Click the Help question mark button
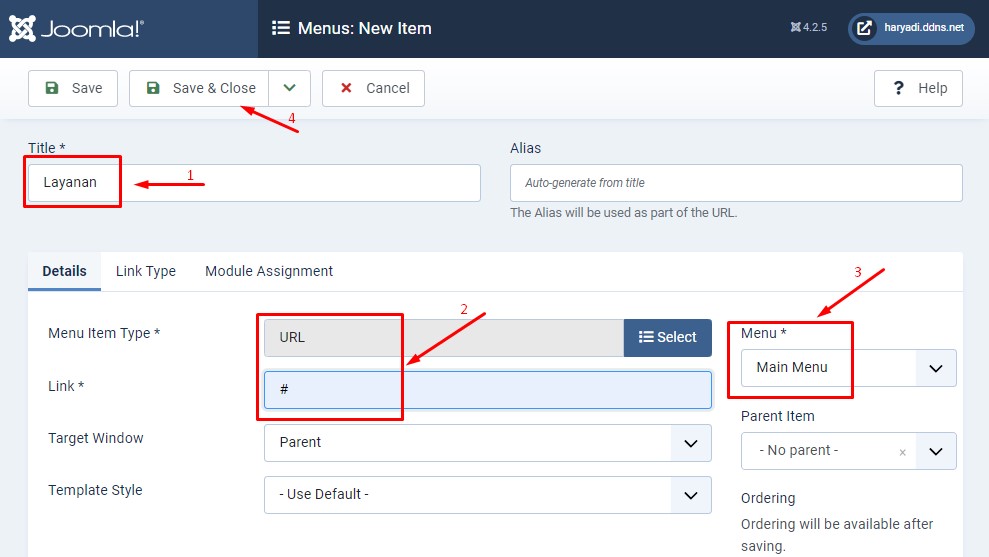 coord(918,88)
